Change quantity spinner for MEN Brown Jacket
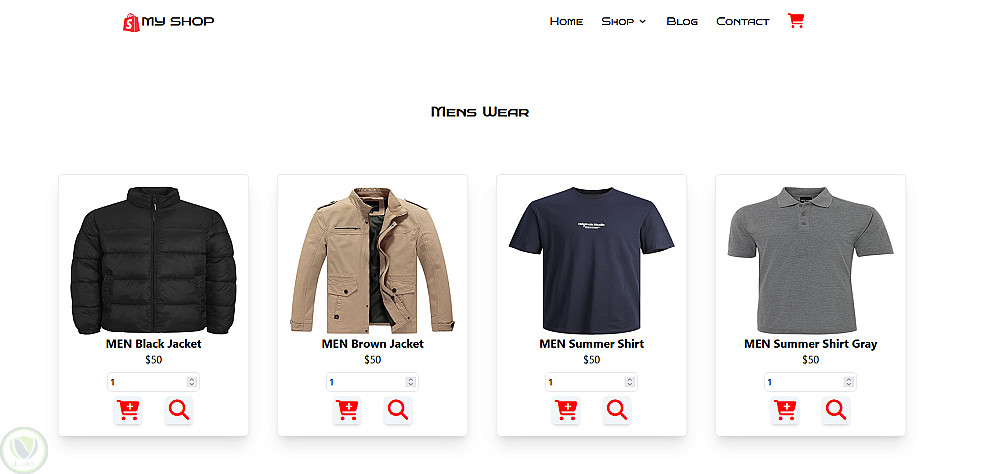Image resolution: width=1000 pixels, height=474 pixels. coord(410,382)
